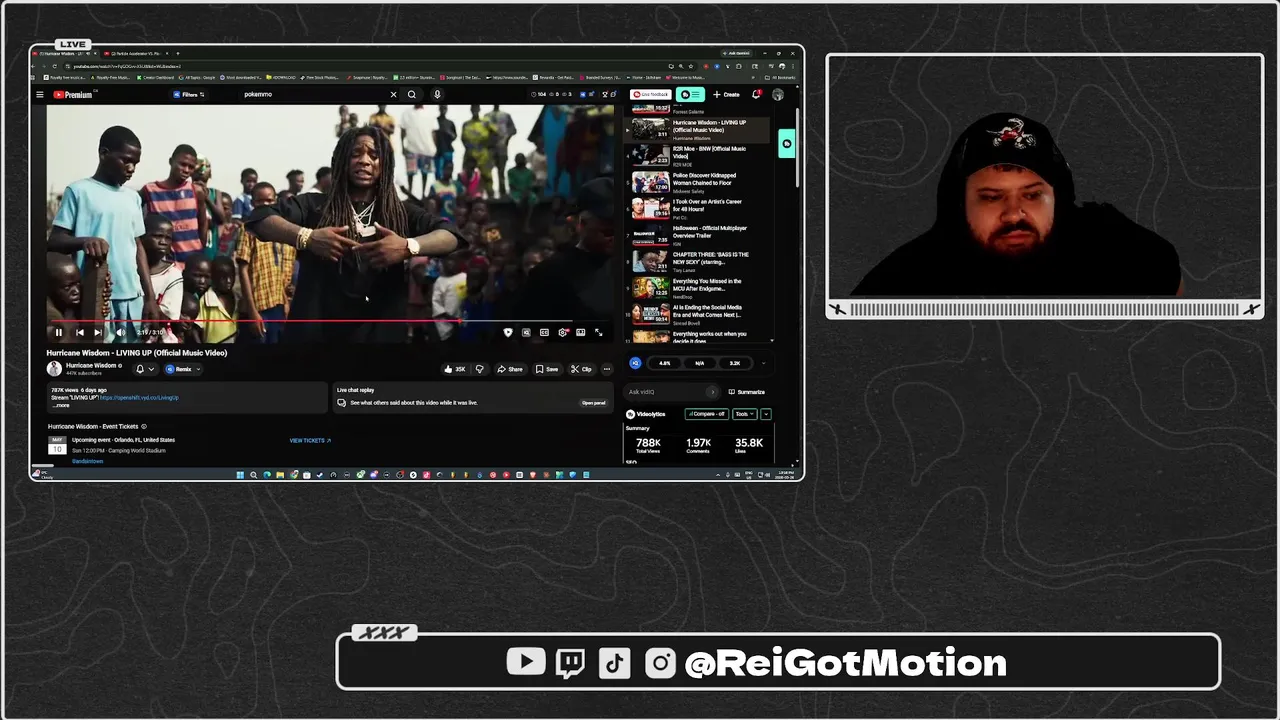
Task: Enter fullscreen mode
Action: pyautogui.click(x=598, y=332)
